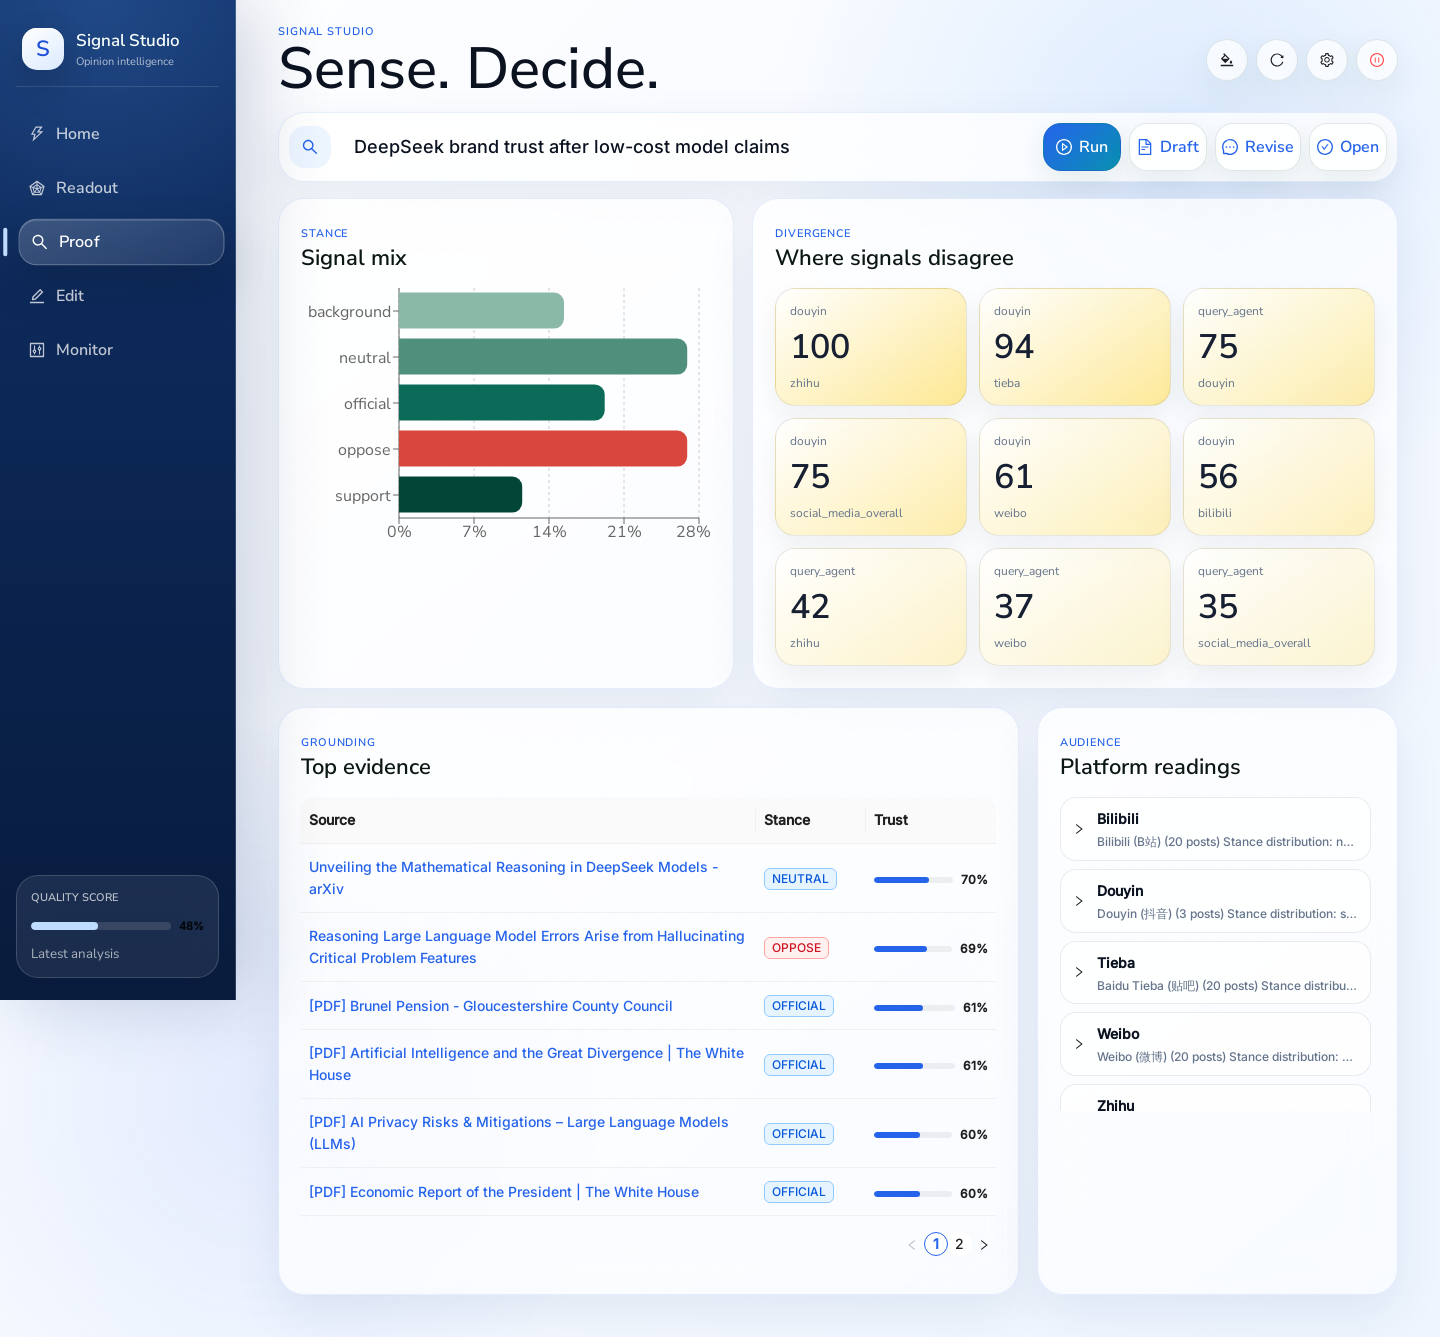Select the douyin–zhihu 100 divergence card
The height and width of the screenshot is (1337, 1440).
871,347
